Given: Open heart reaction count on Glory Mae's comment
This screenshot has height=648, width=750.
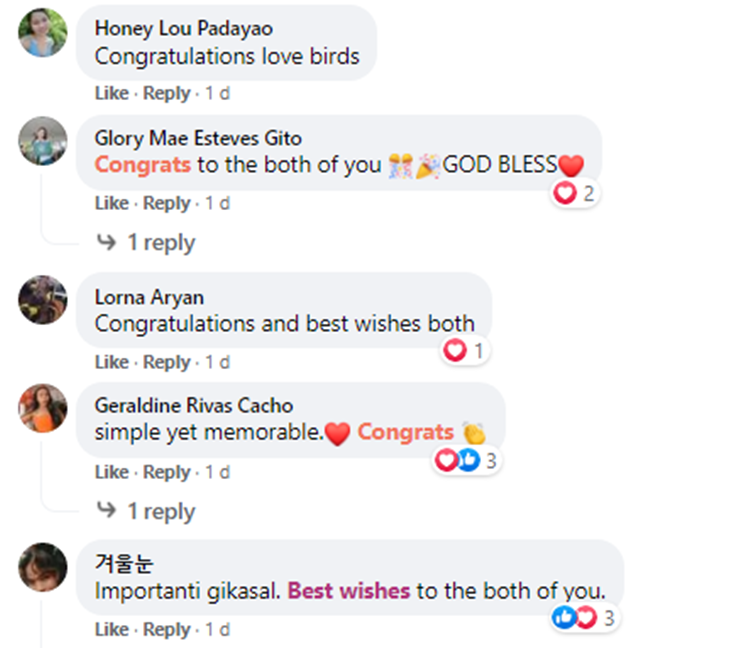Looking at the screenshot, I should (x=574, y=194).
